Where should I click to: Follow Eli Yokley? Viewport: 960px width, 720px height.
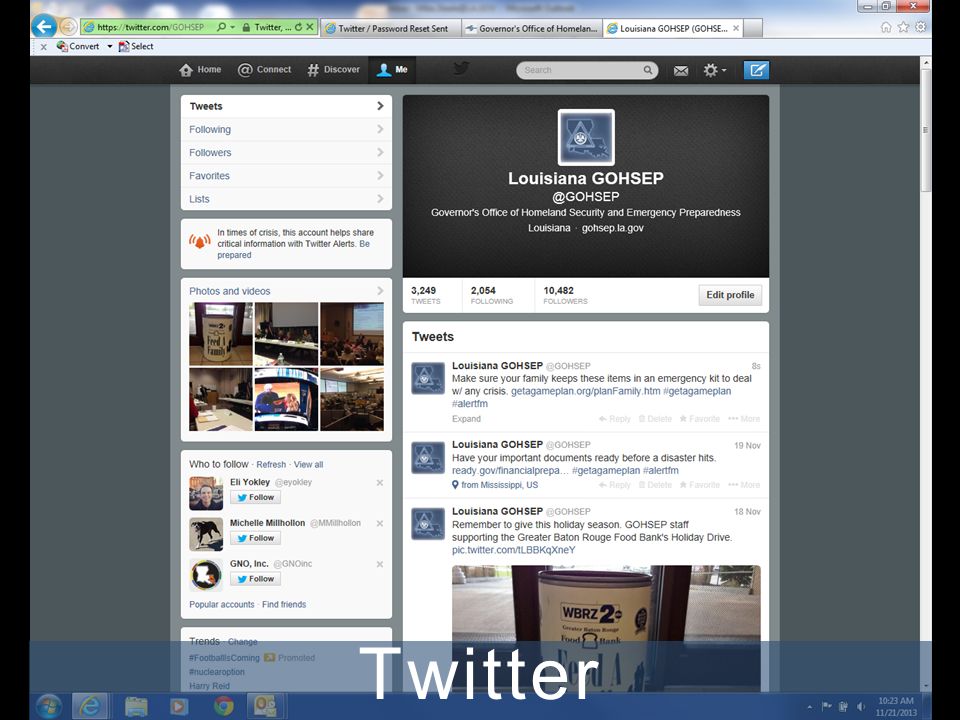[255, 497]
